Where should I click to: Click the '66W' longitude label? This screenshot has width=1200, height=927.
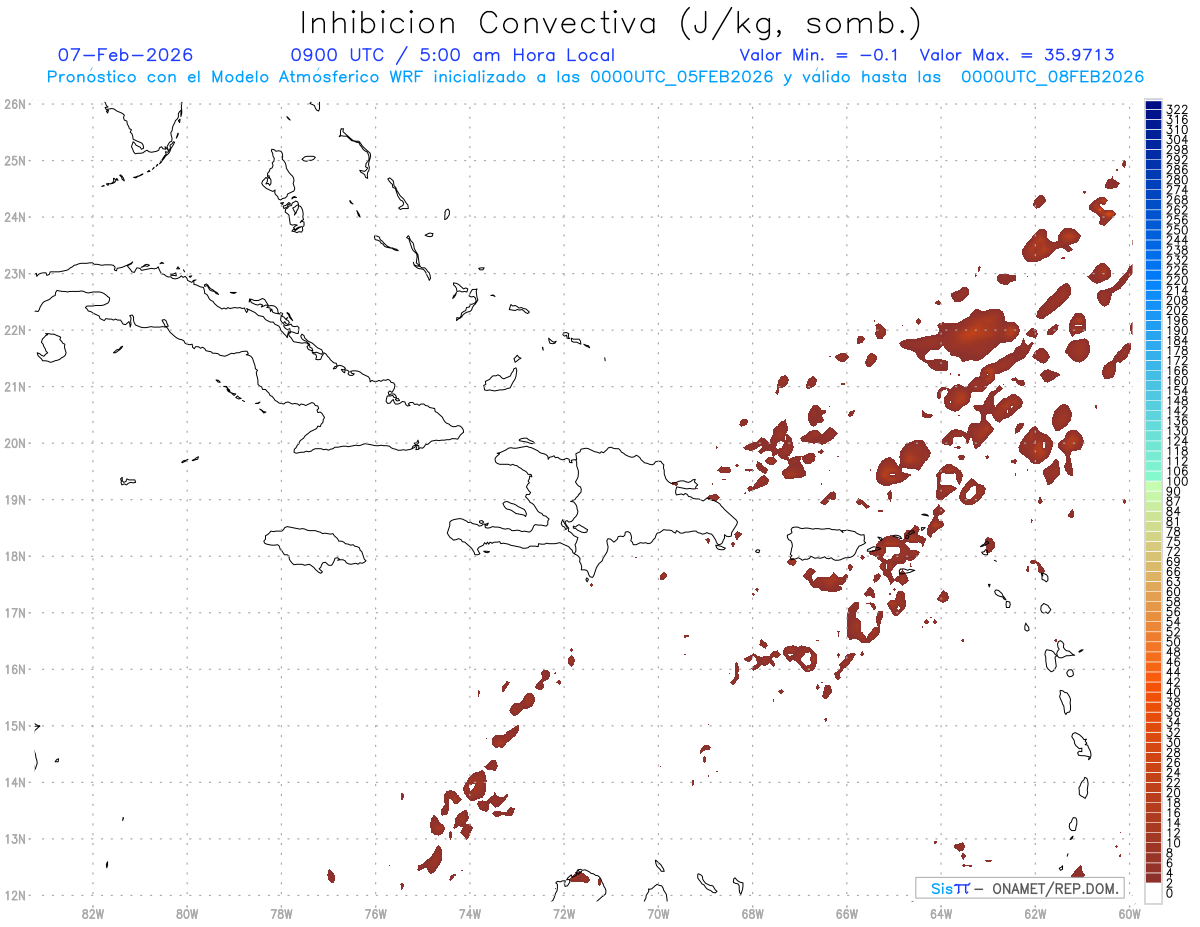(x=847, y=912)
